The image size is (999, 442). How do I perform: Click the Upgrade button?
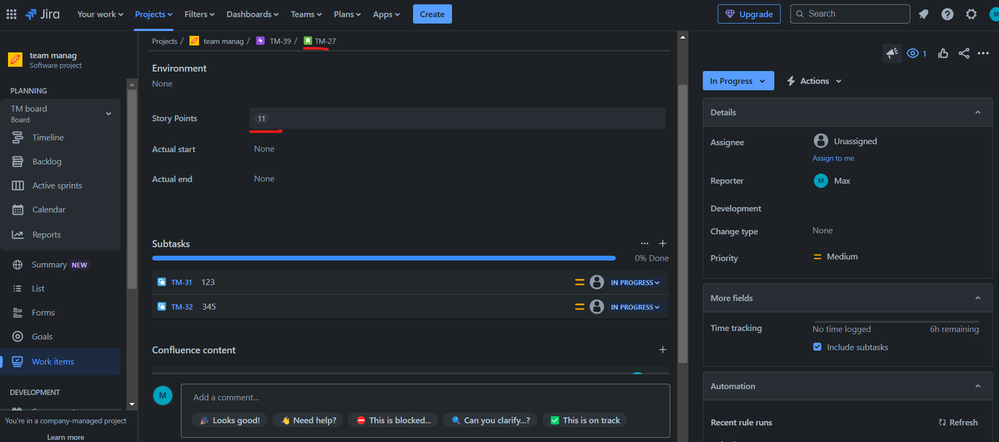[749, 14]
